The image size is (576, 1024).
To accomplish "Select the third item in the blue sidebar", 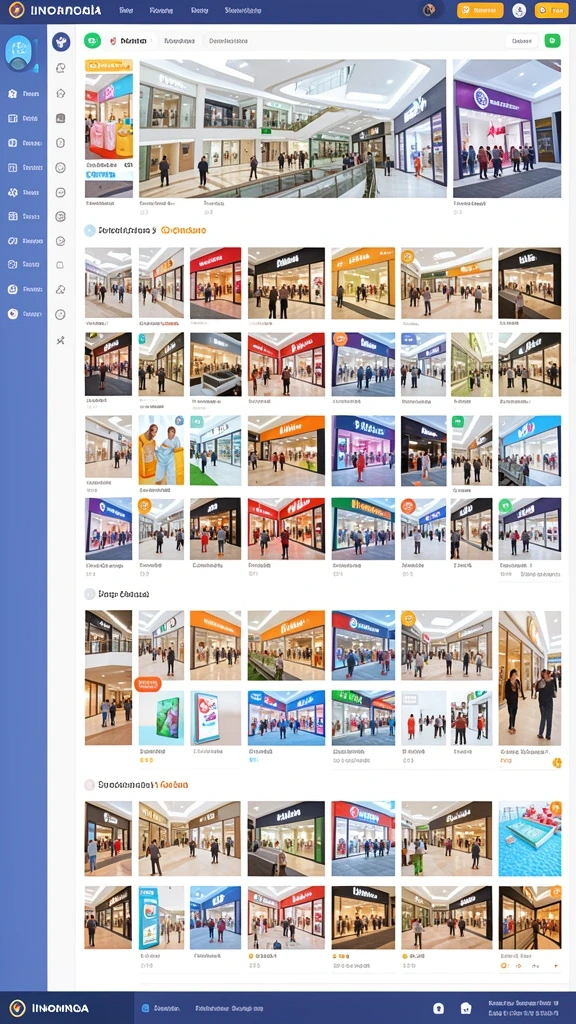I will point(24,143).
